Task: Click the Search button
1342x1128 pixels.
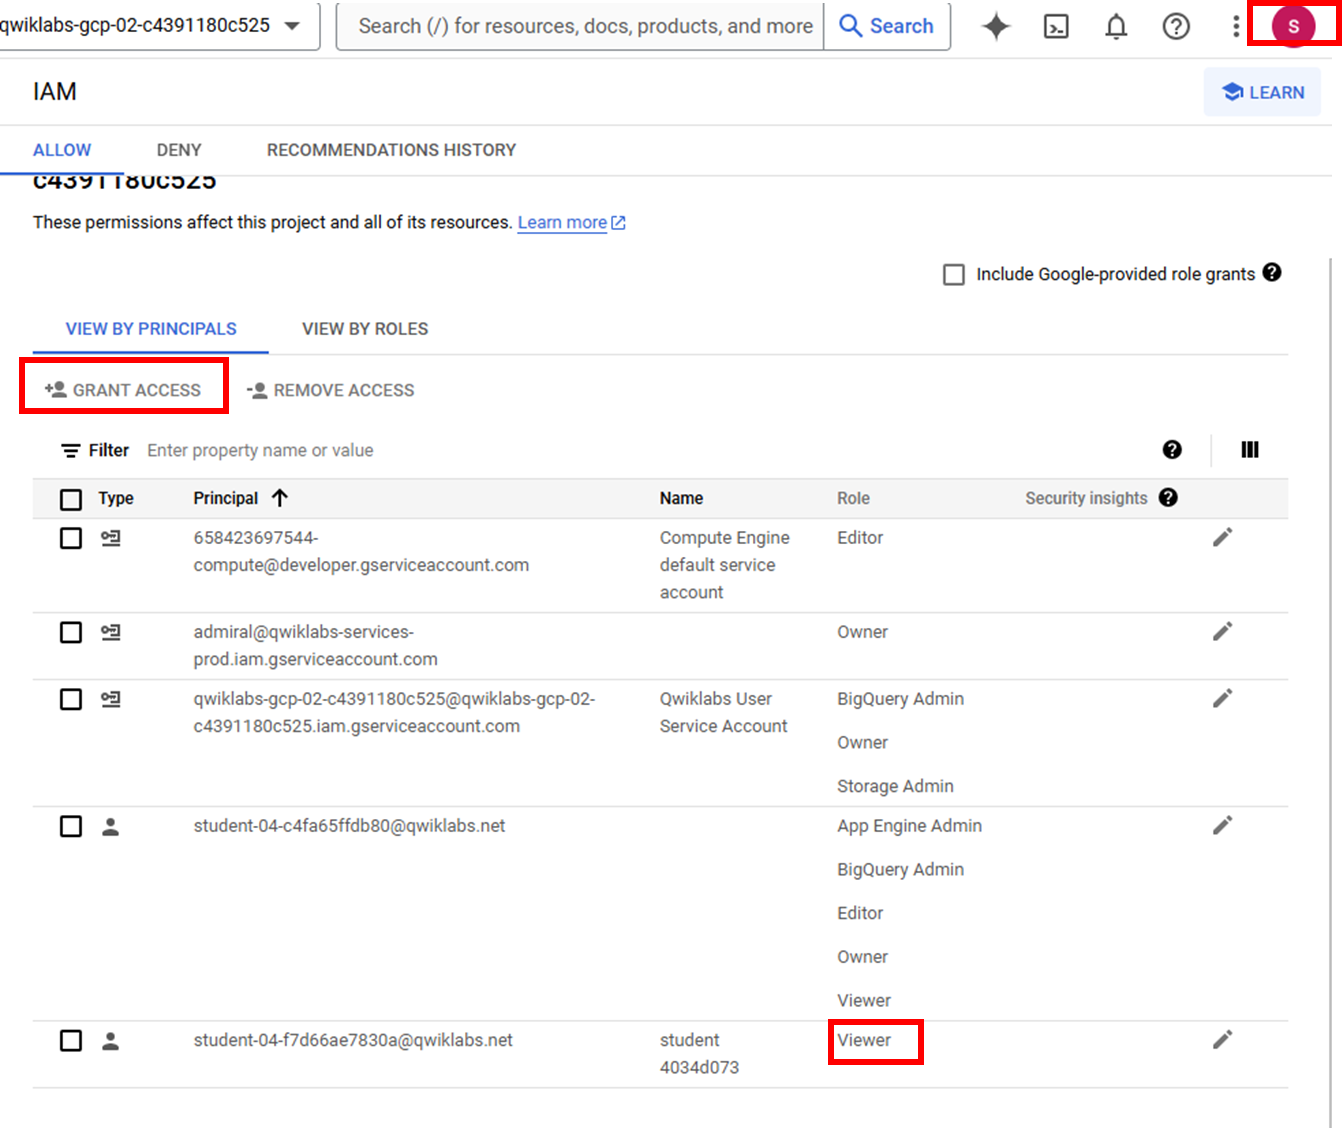Action: 887,26
